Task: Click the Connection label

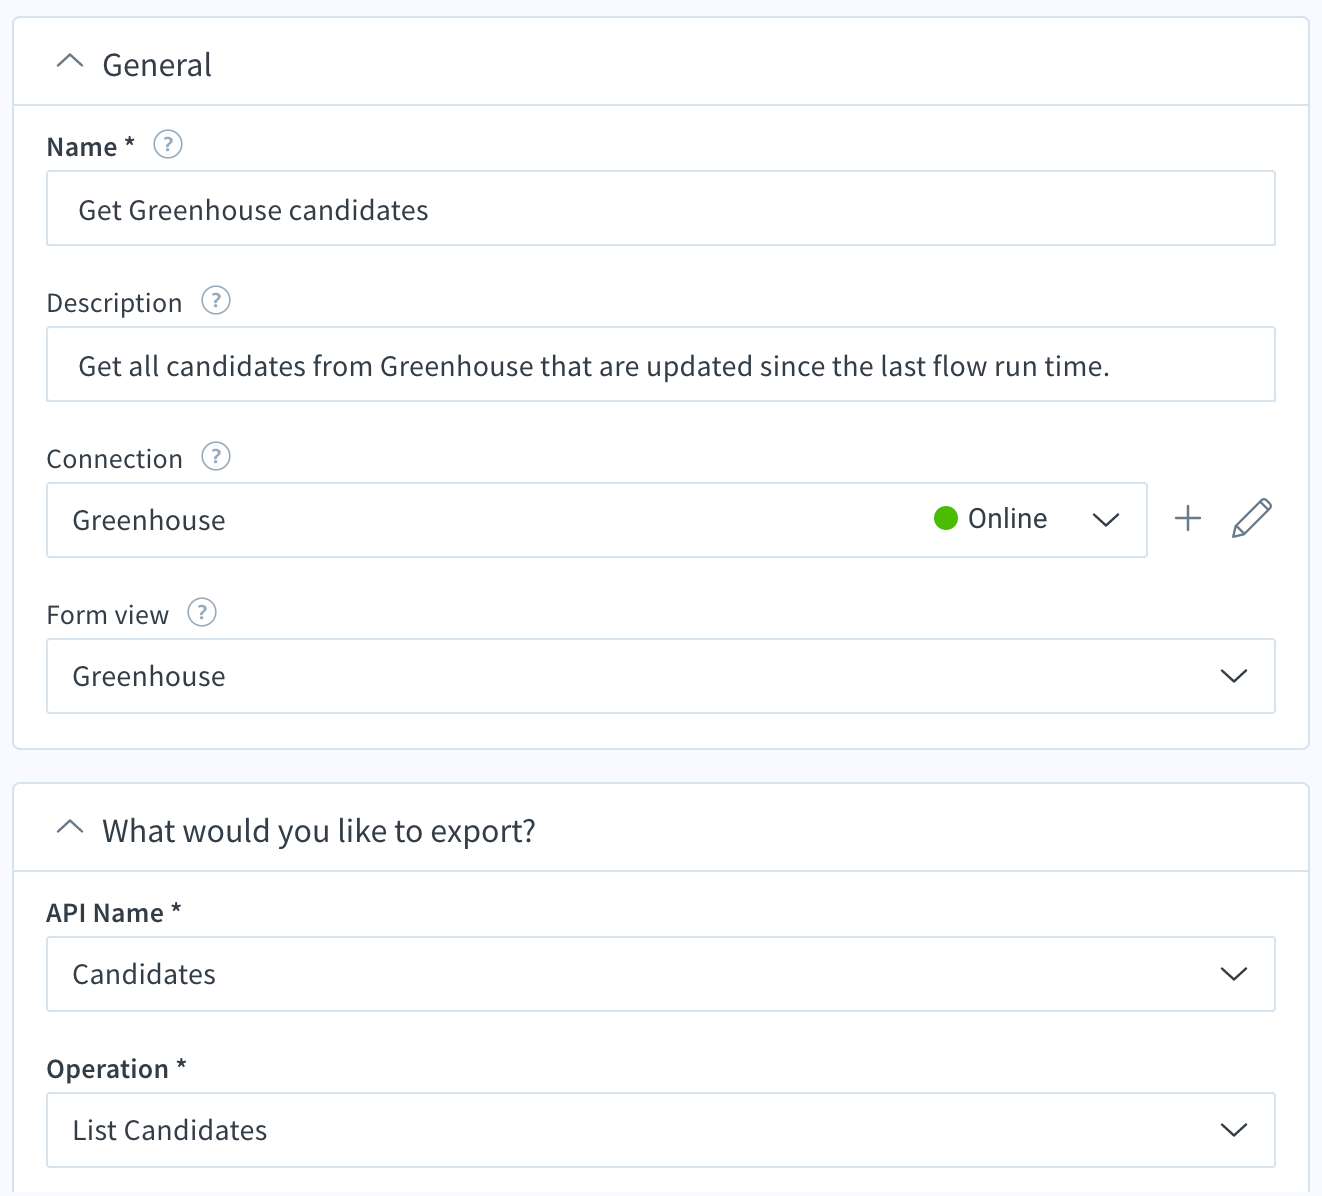Action: (114, 459)
